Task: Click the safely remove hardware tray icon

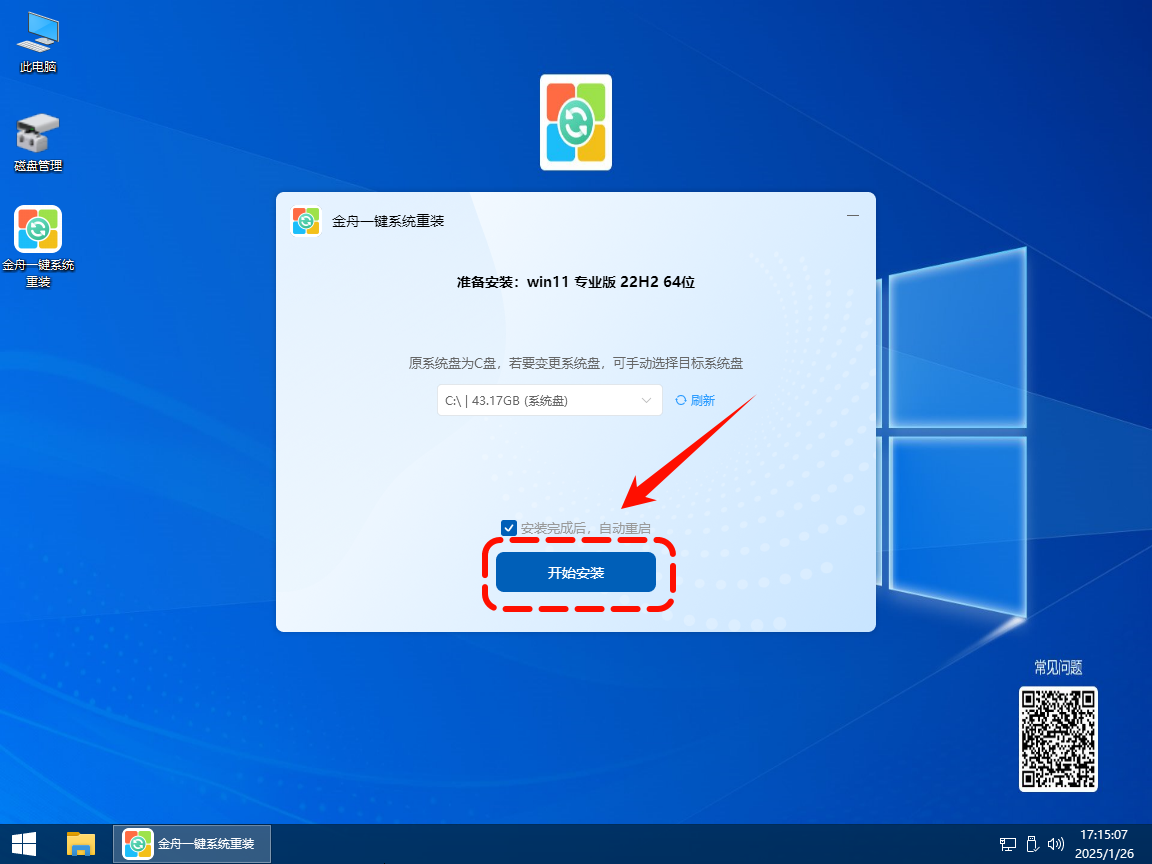Action: tap(1032, 844)
